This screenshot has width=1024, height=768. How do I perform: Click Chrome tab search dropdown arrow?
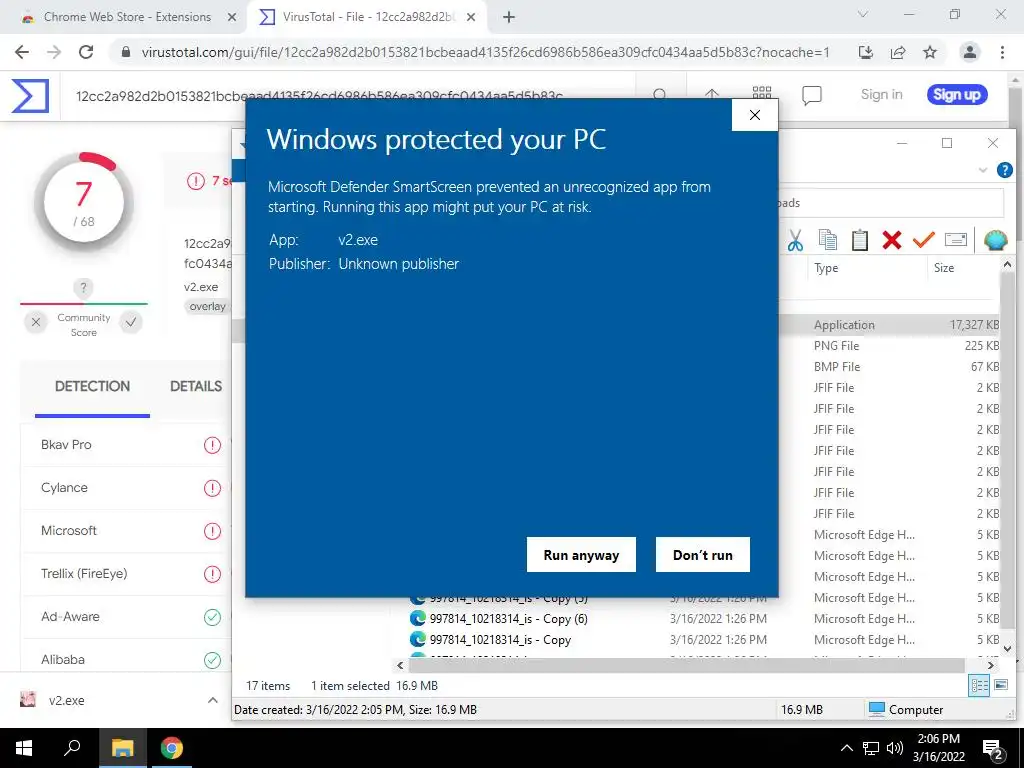[x=863, y=14]
